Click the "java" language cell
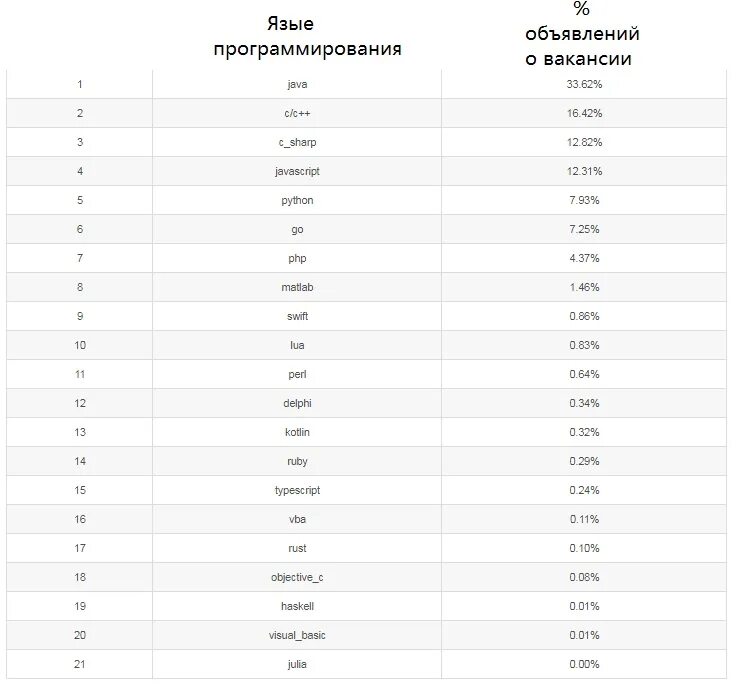The height and width of the screenshot is (684, 738). coord(297,84)
